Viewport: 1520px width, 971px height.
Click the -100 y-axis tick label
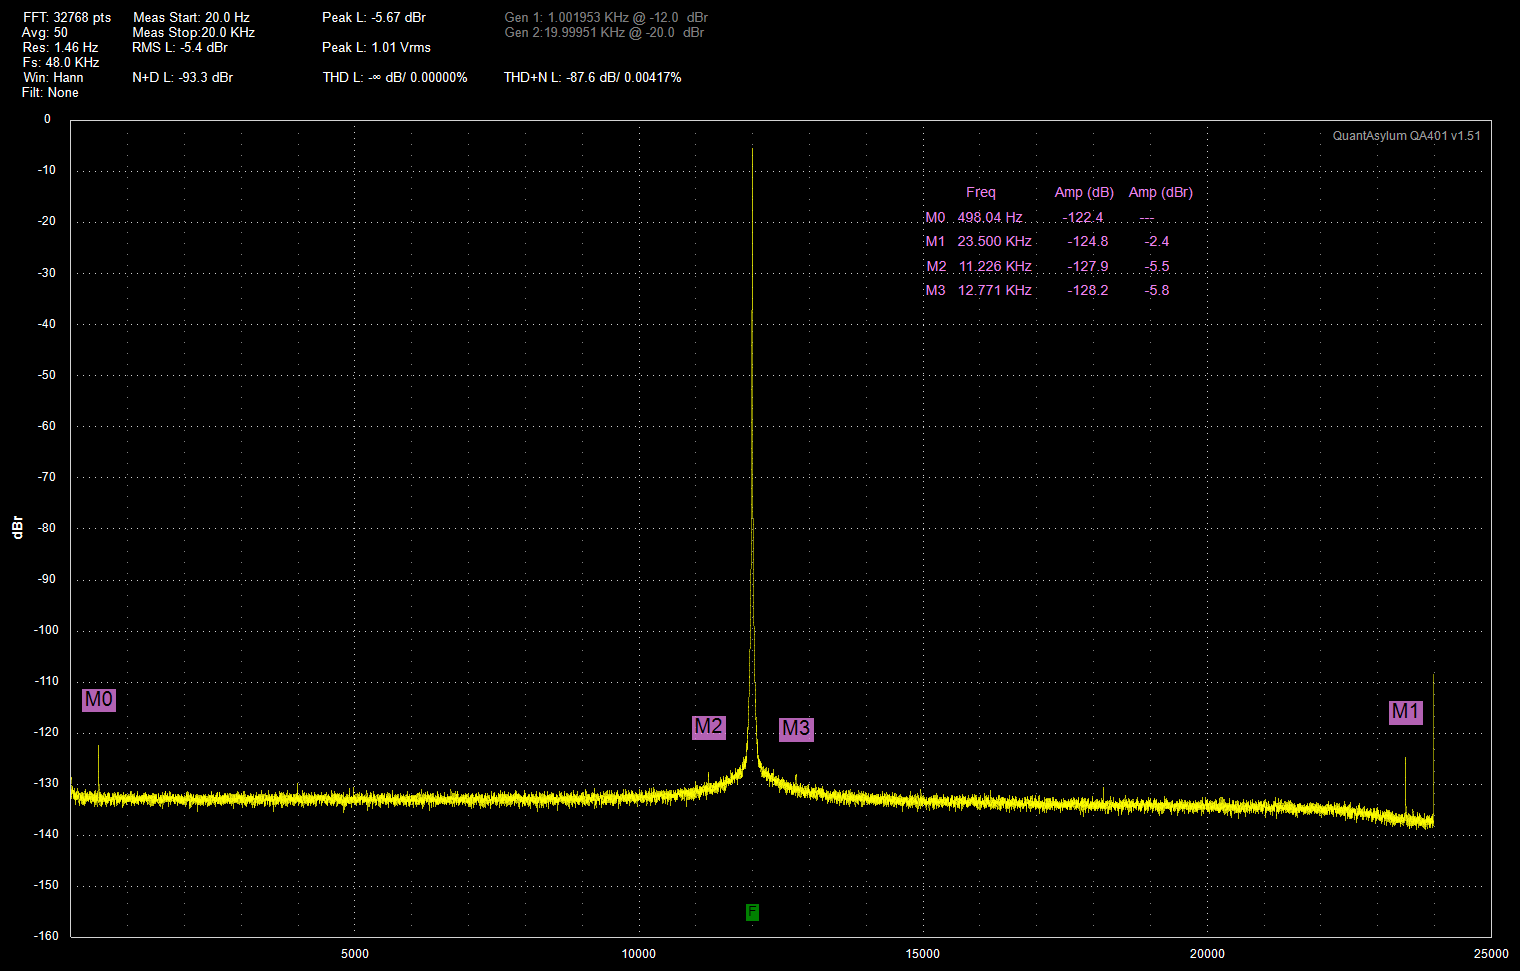47,630
